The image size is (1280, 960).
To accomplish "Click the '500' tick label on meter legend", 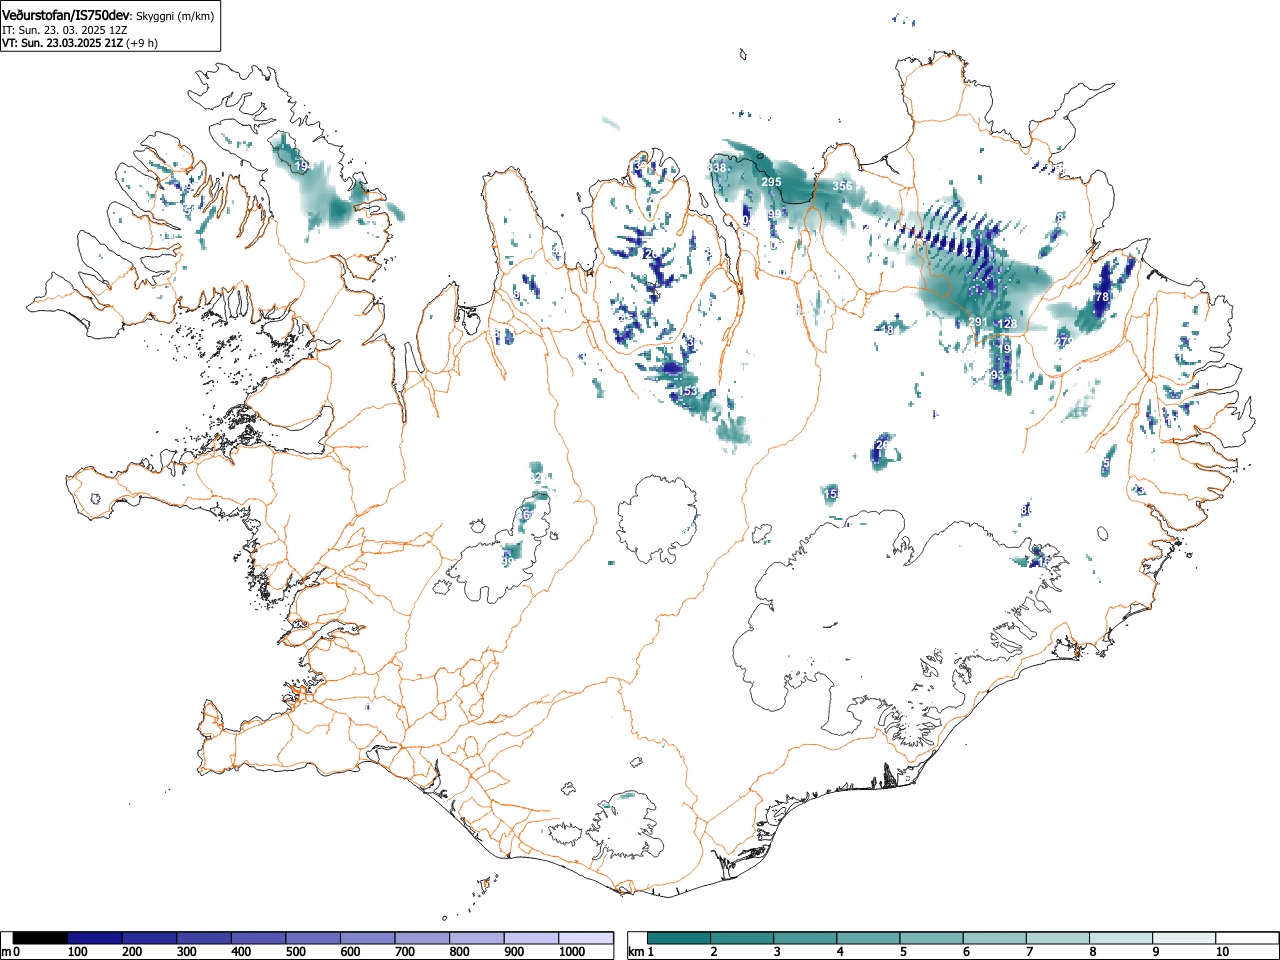I will [295, 952].
